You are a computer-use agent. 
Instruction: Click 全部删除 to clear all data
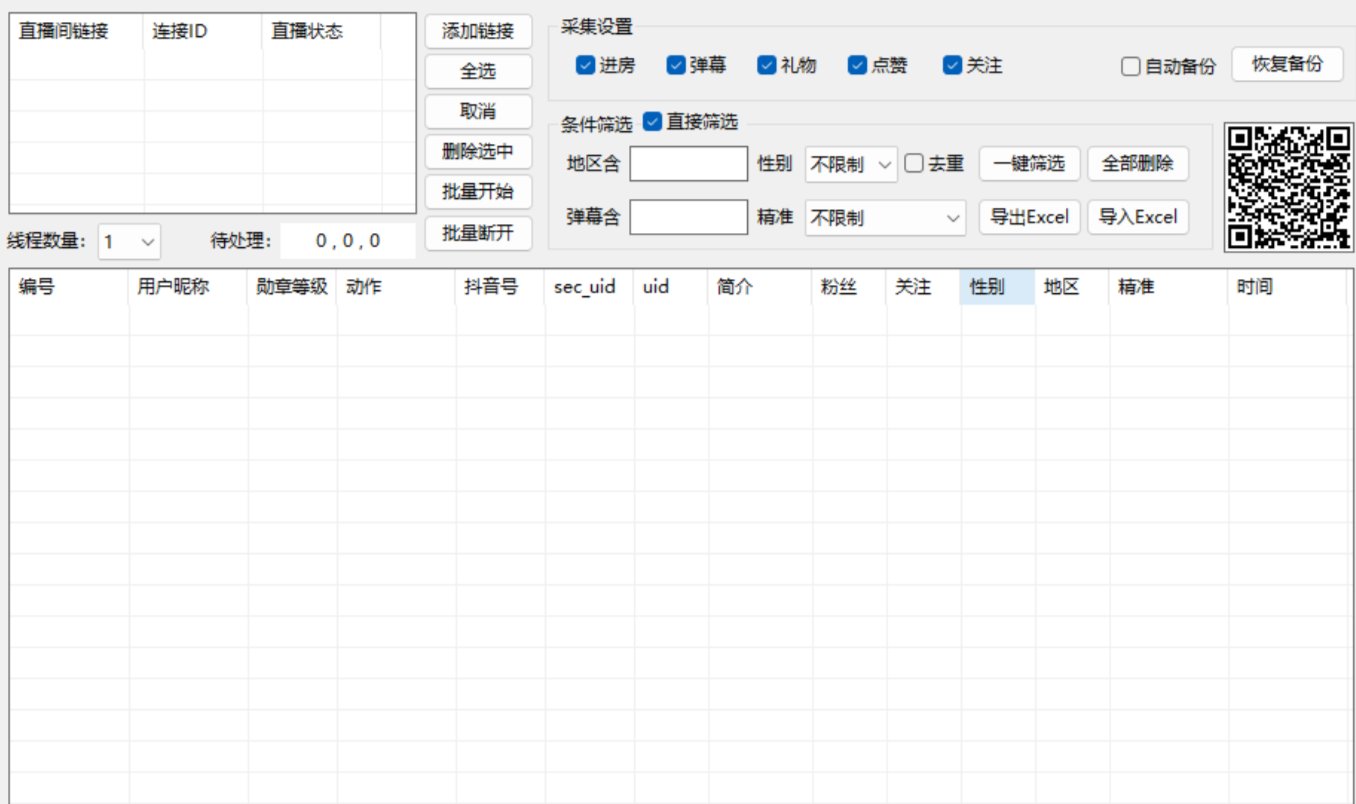pos(1138,163)
